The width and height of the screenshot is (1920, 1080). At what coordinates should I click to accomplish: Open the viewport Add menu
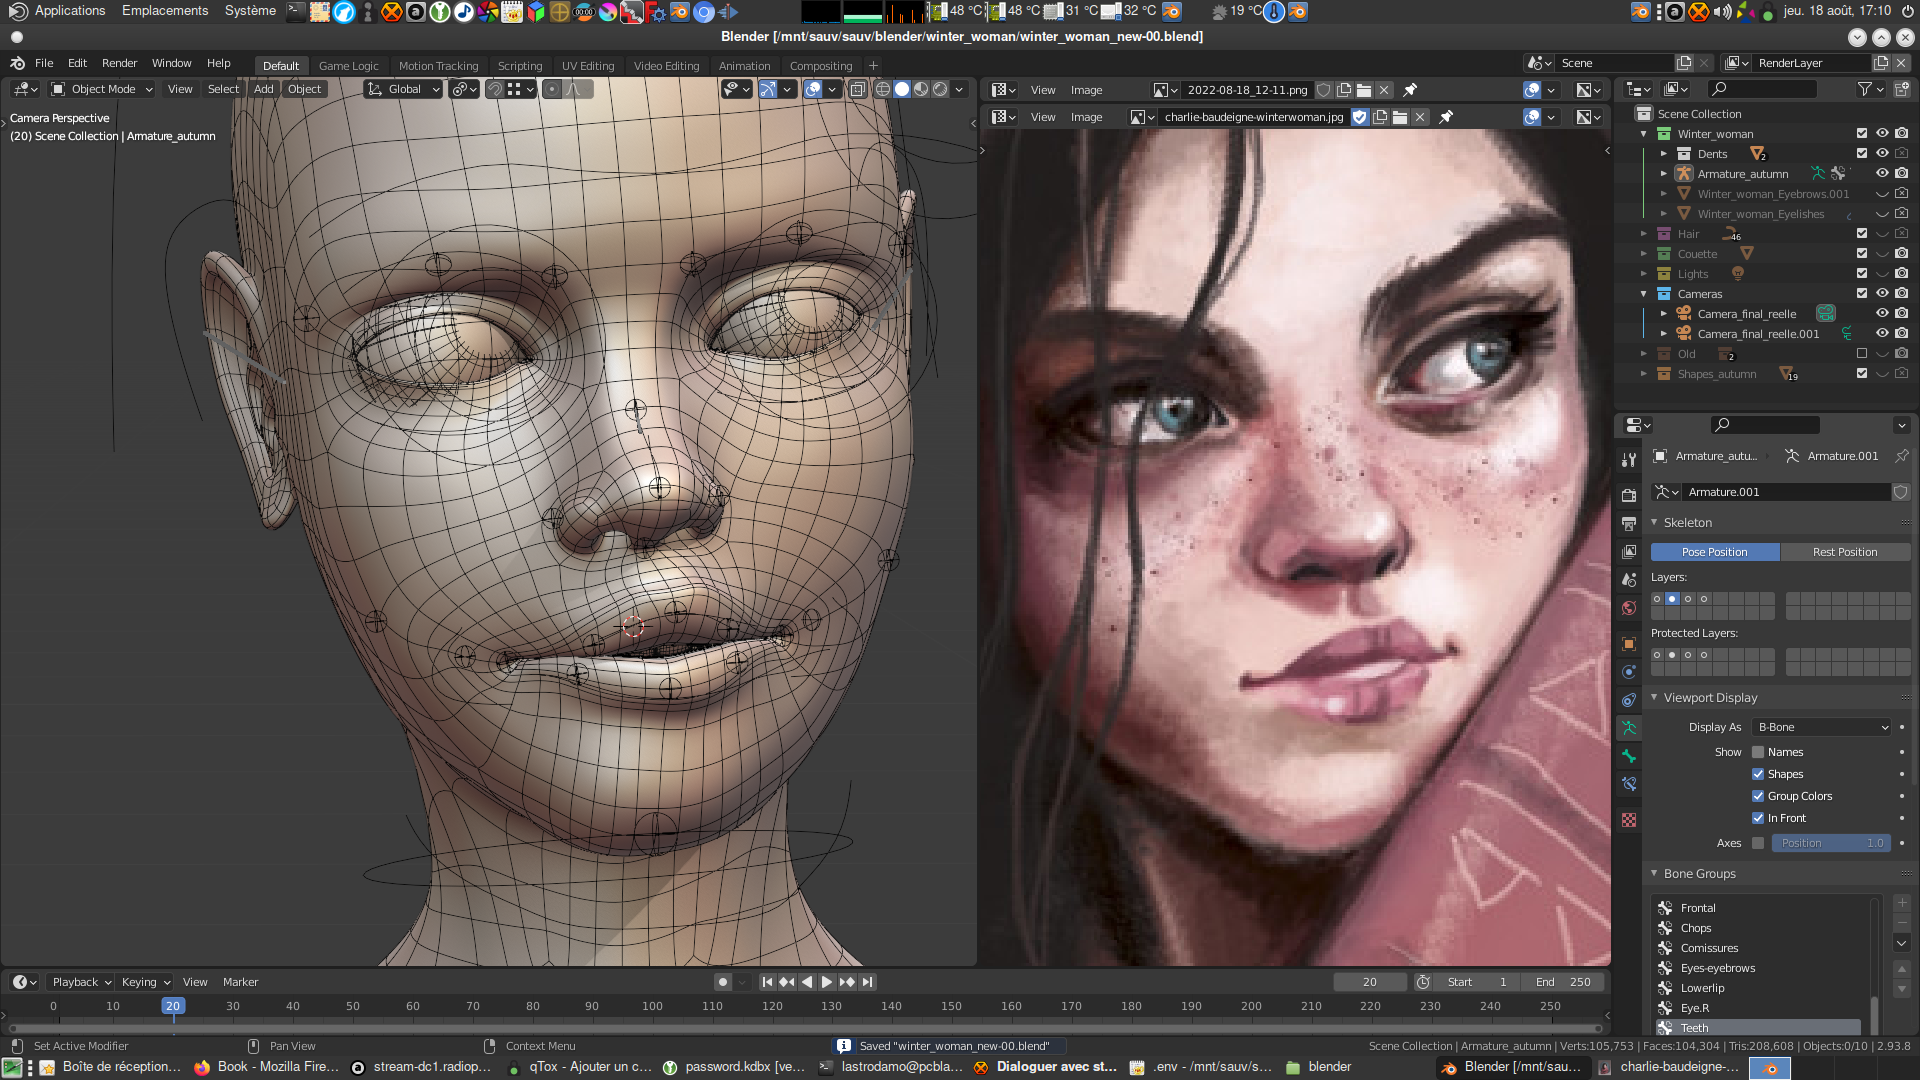[x=263, y=89]
